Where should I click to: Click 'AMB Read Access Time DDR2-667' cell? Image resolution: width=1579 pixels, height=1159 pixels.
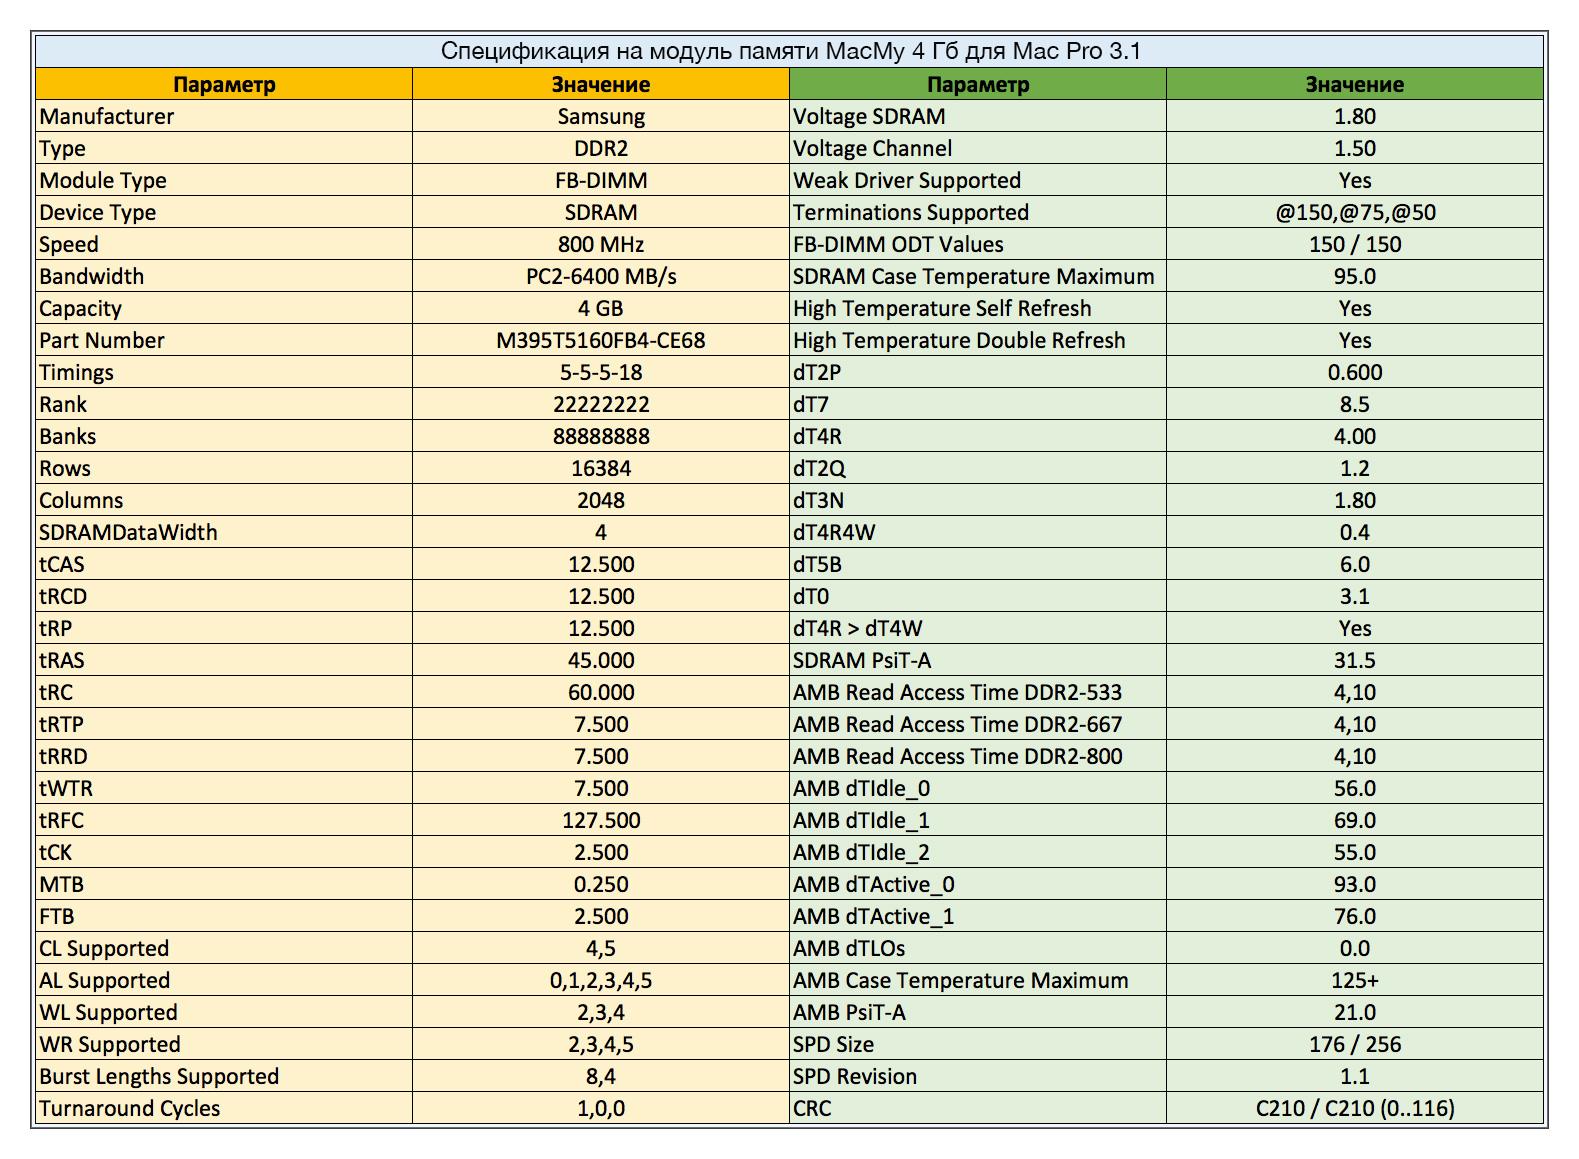tap(978, 724)
